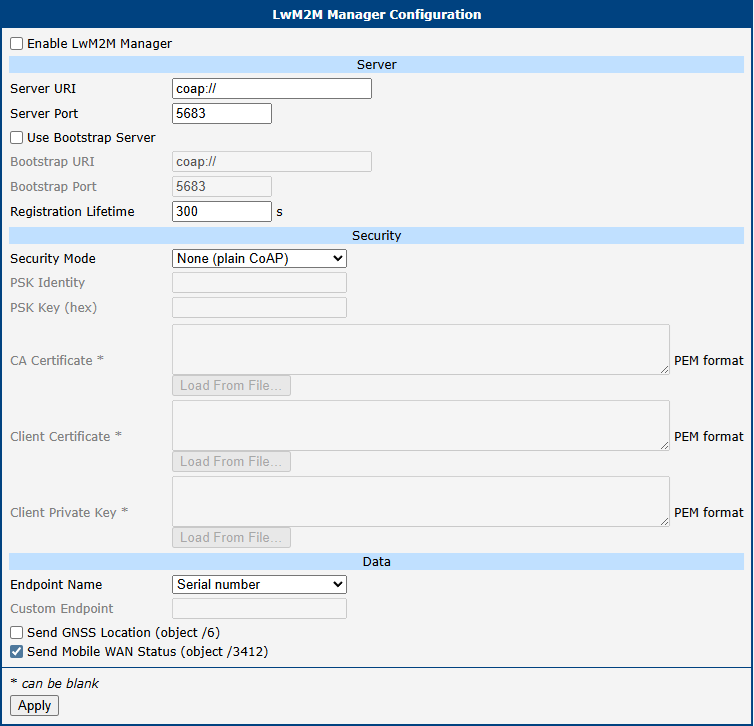Click the 'Use Bootstrap Server' label text
Image resolution: width=754 pixels, height=726 pixels.
(91, 138)
